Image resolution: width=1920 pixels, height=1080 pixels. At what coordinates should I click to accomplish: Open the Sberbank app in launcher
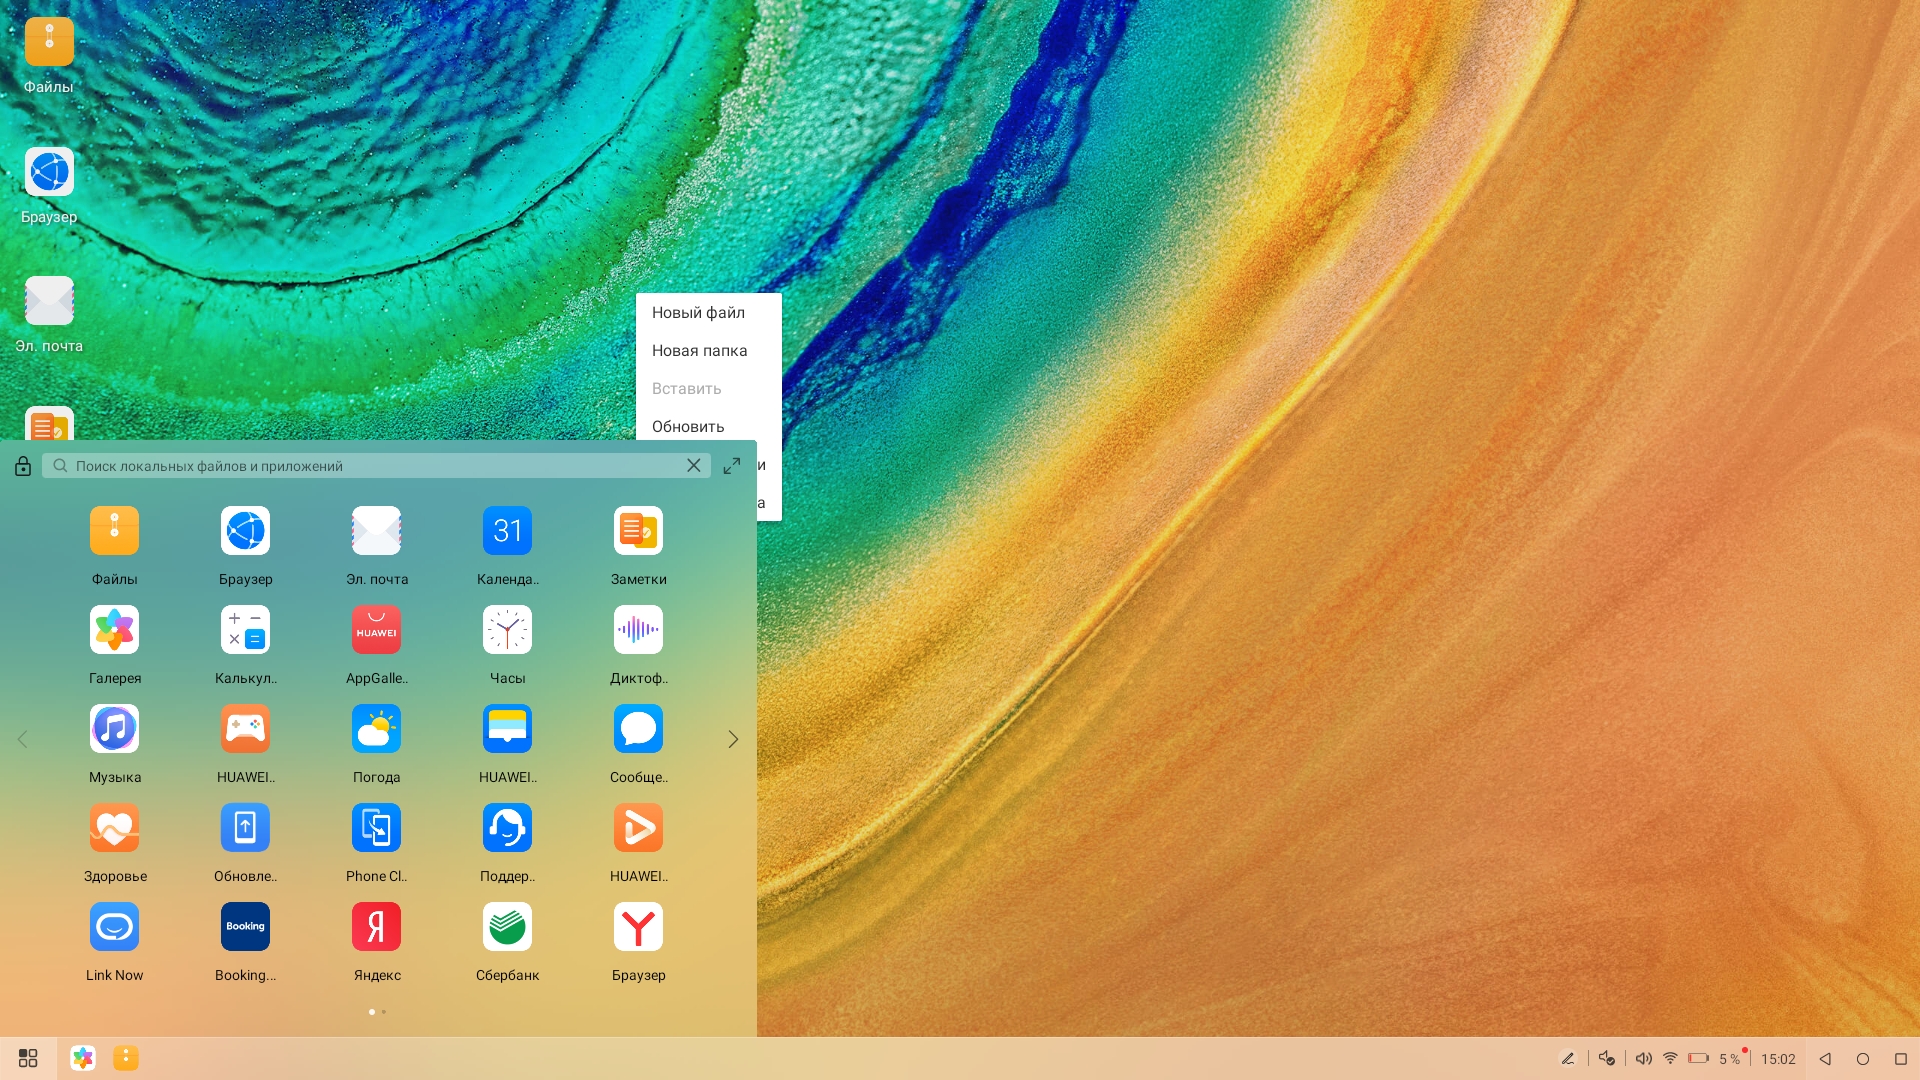[x=507, y=927]
